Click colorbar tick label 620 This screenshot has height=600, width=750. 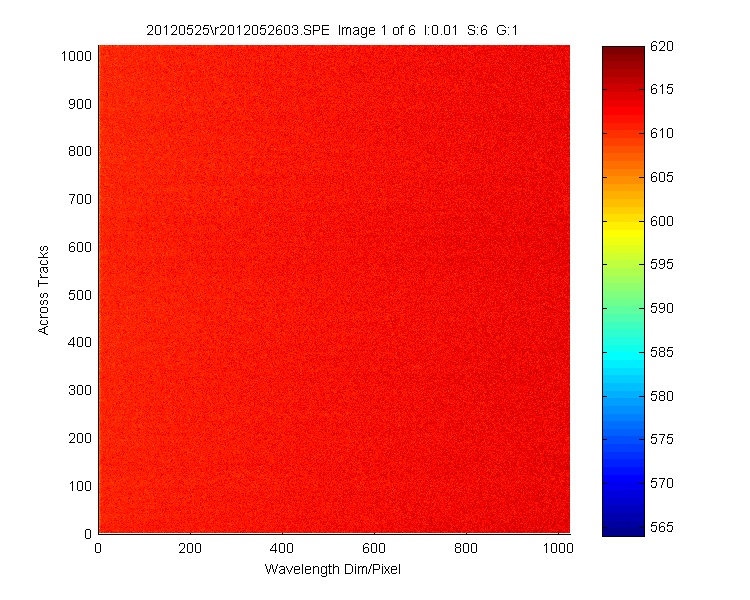[662, 46]
